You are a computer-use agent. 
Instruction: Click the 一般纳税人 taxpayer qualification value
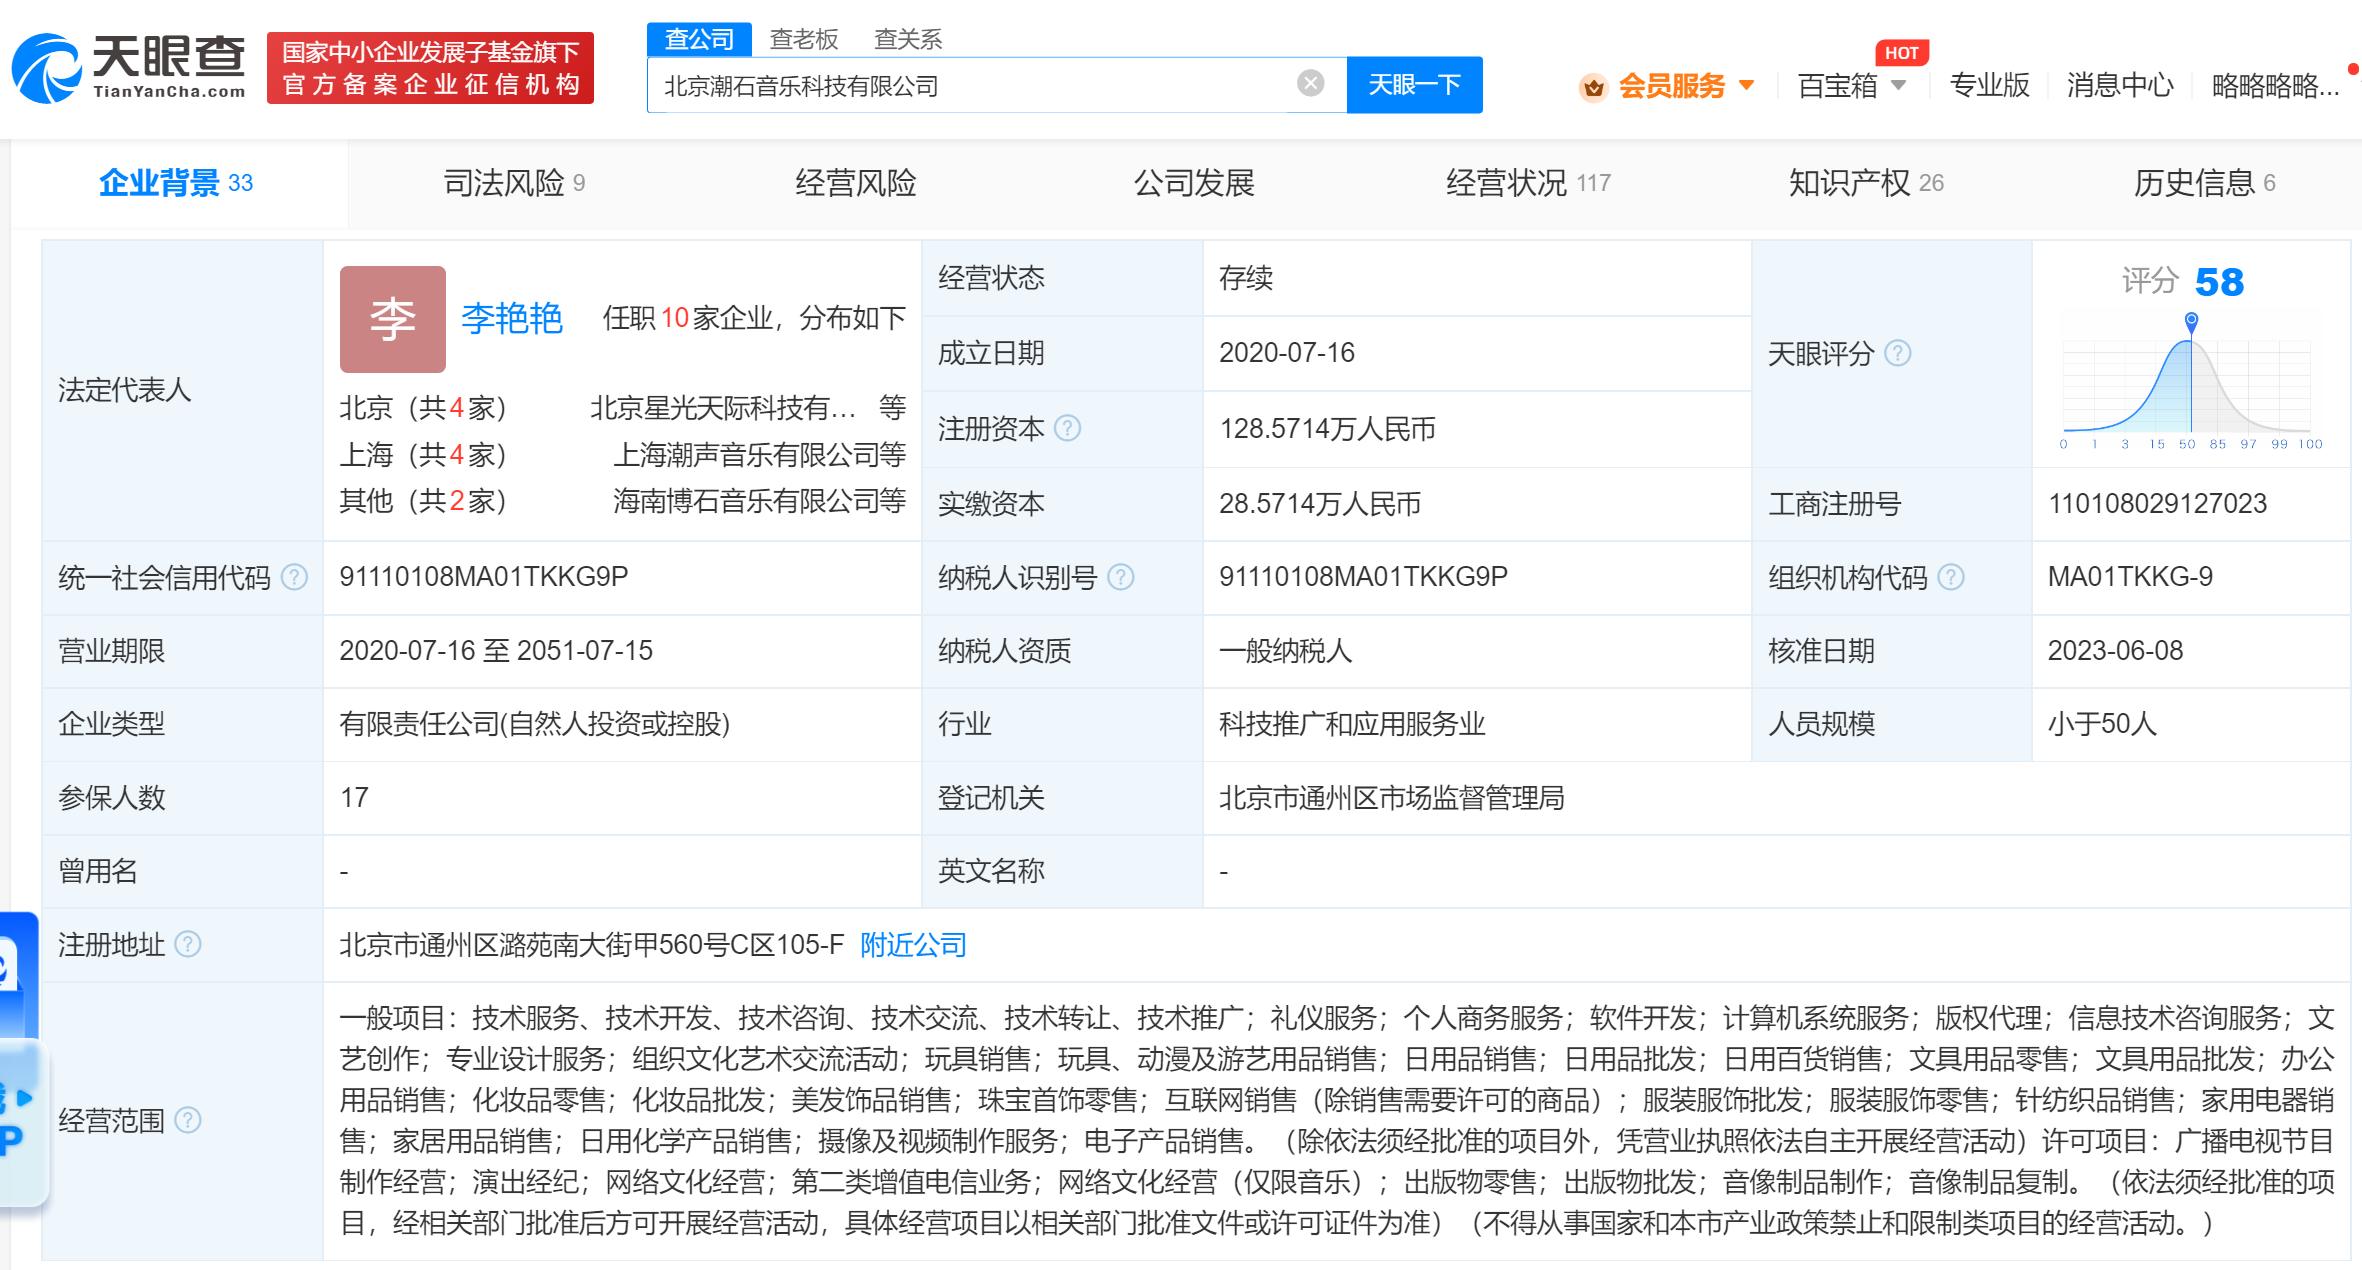pyautogui.click(x=1285, y=651)
